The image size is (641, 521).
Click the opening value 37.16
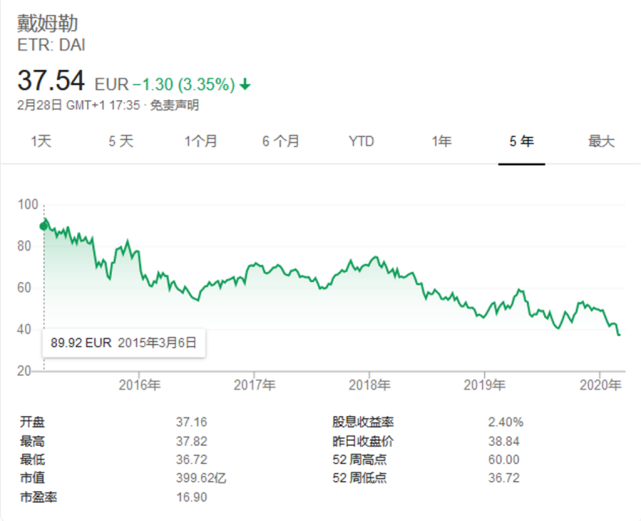[192, 422]
